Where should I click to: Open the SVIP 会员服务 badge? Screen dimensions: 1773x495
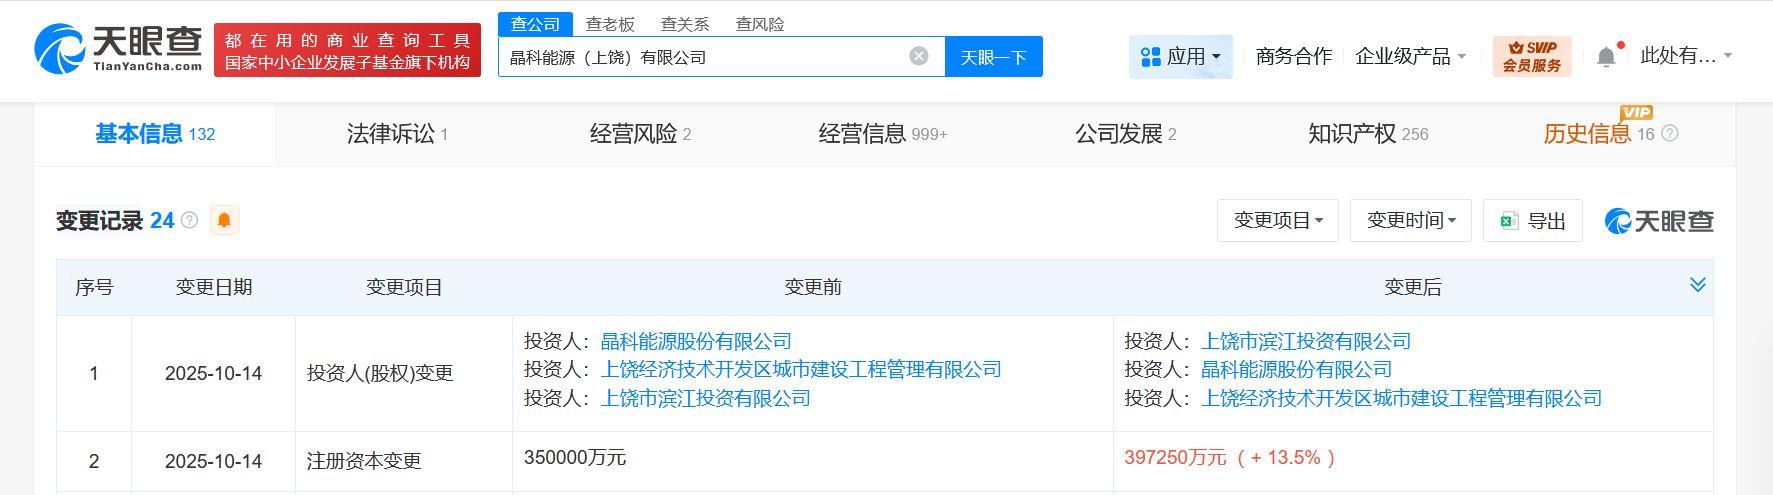[x=1531, y=56]
